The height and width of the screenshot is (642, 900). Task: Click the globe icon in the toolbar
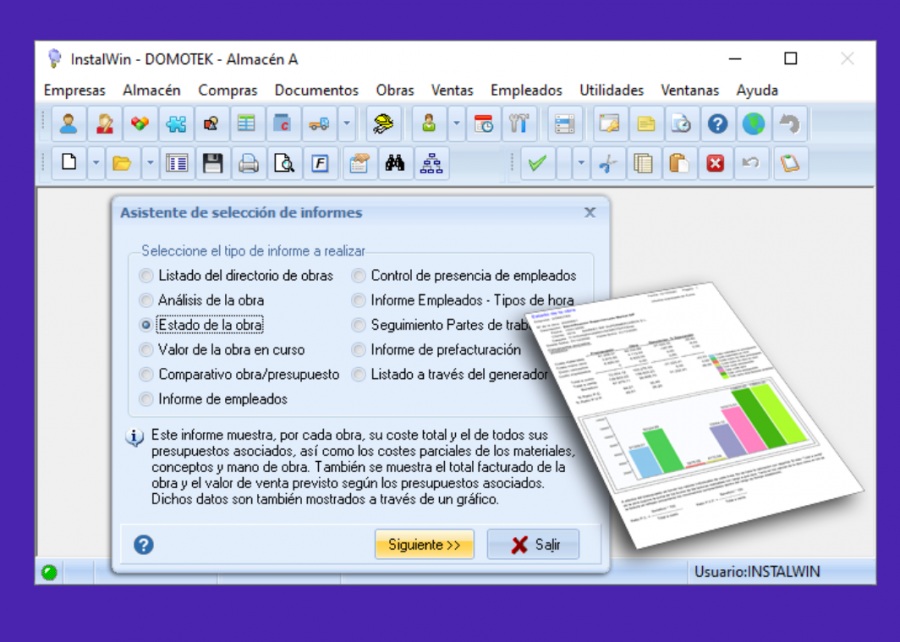pos(753,123)
